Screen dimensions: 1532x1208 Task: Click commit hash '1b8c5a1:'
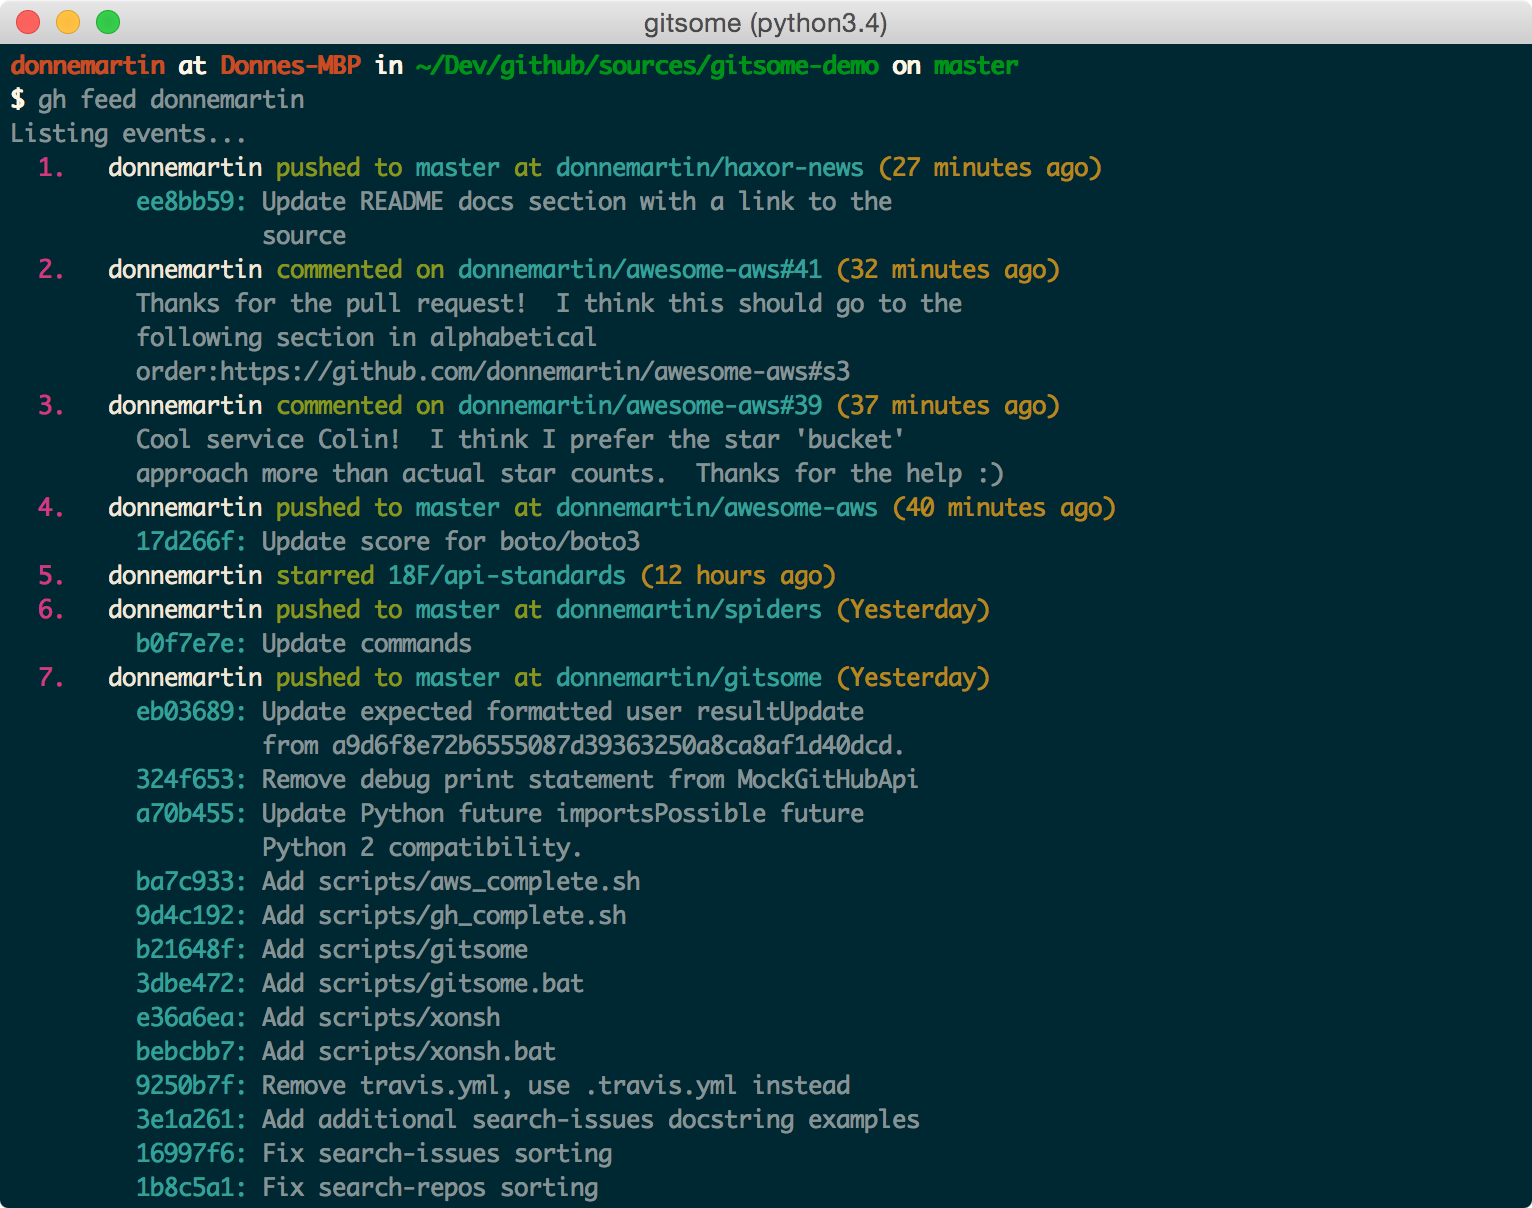(191, 1188)
